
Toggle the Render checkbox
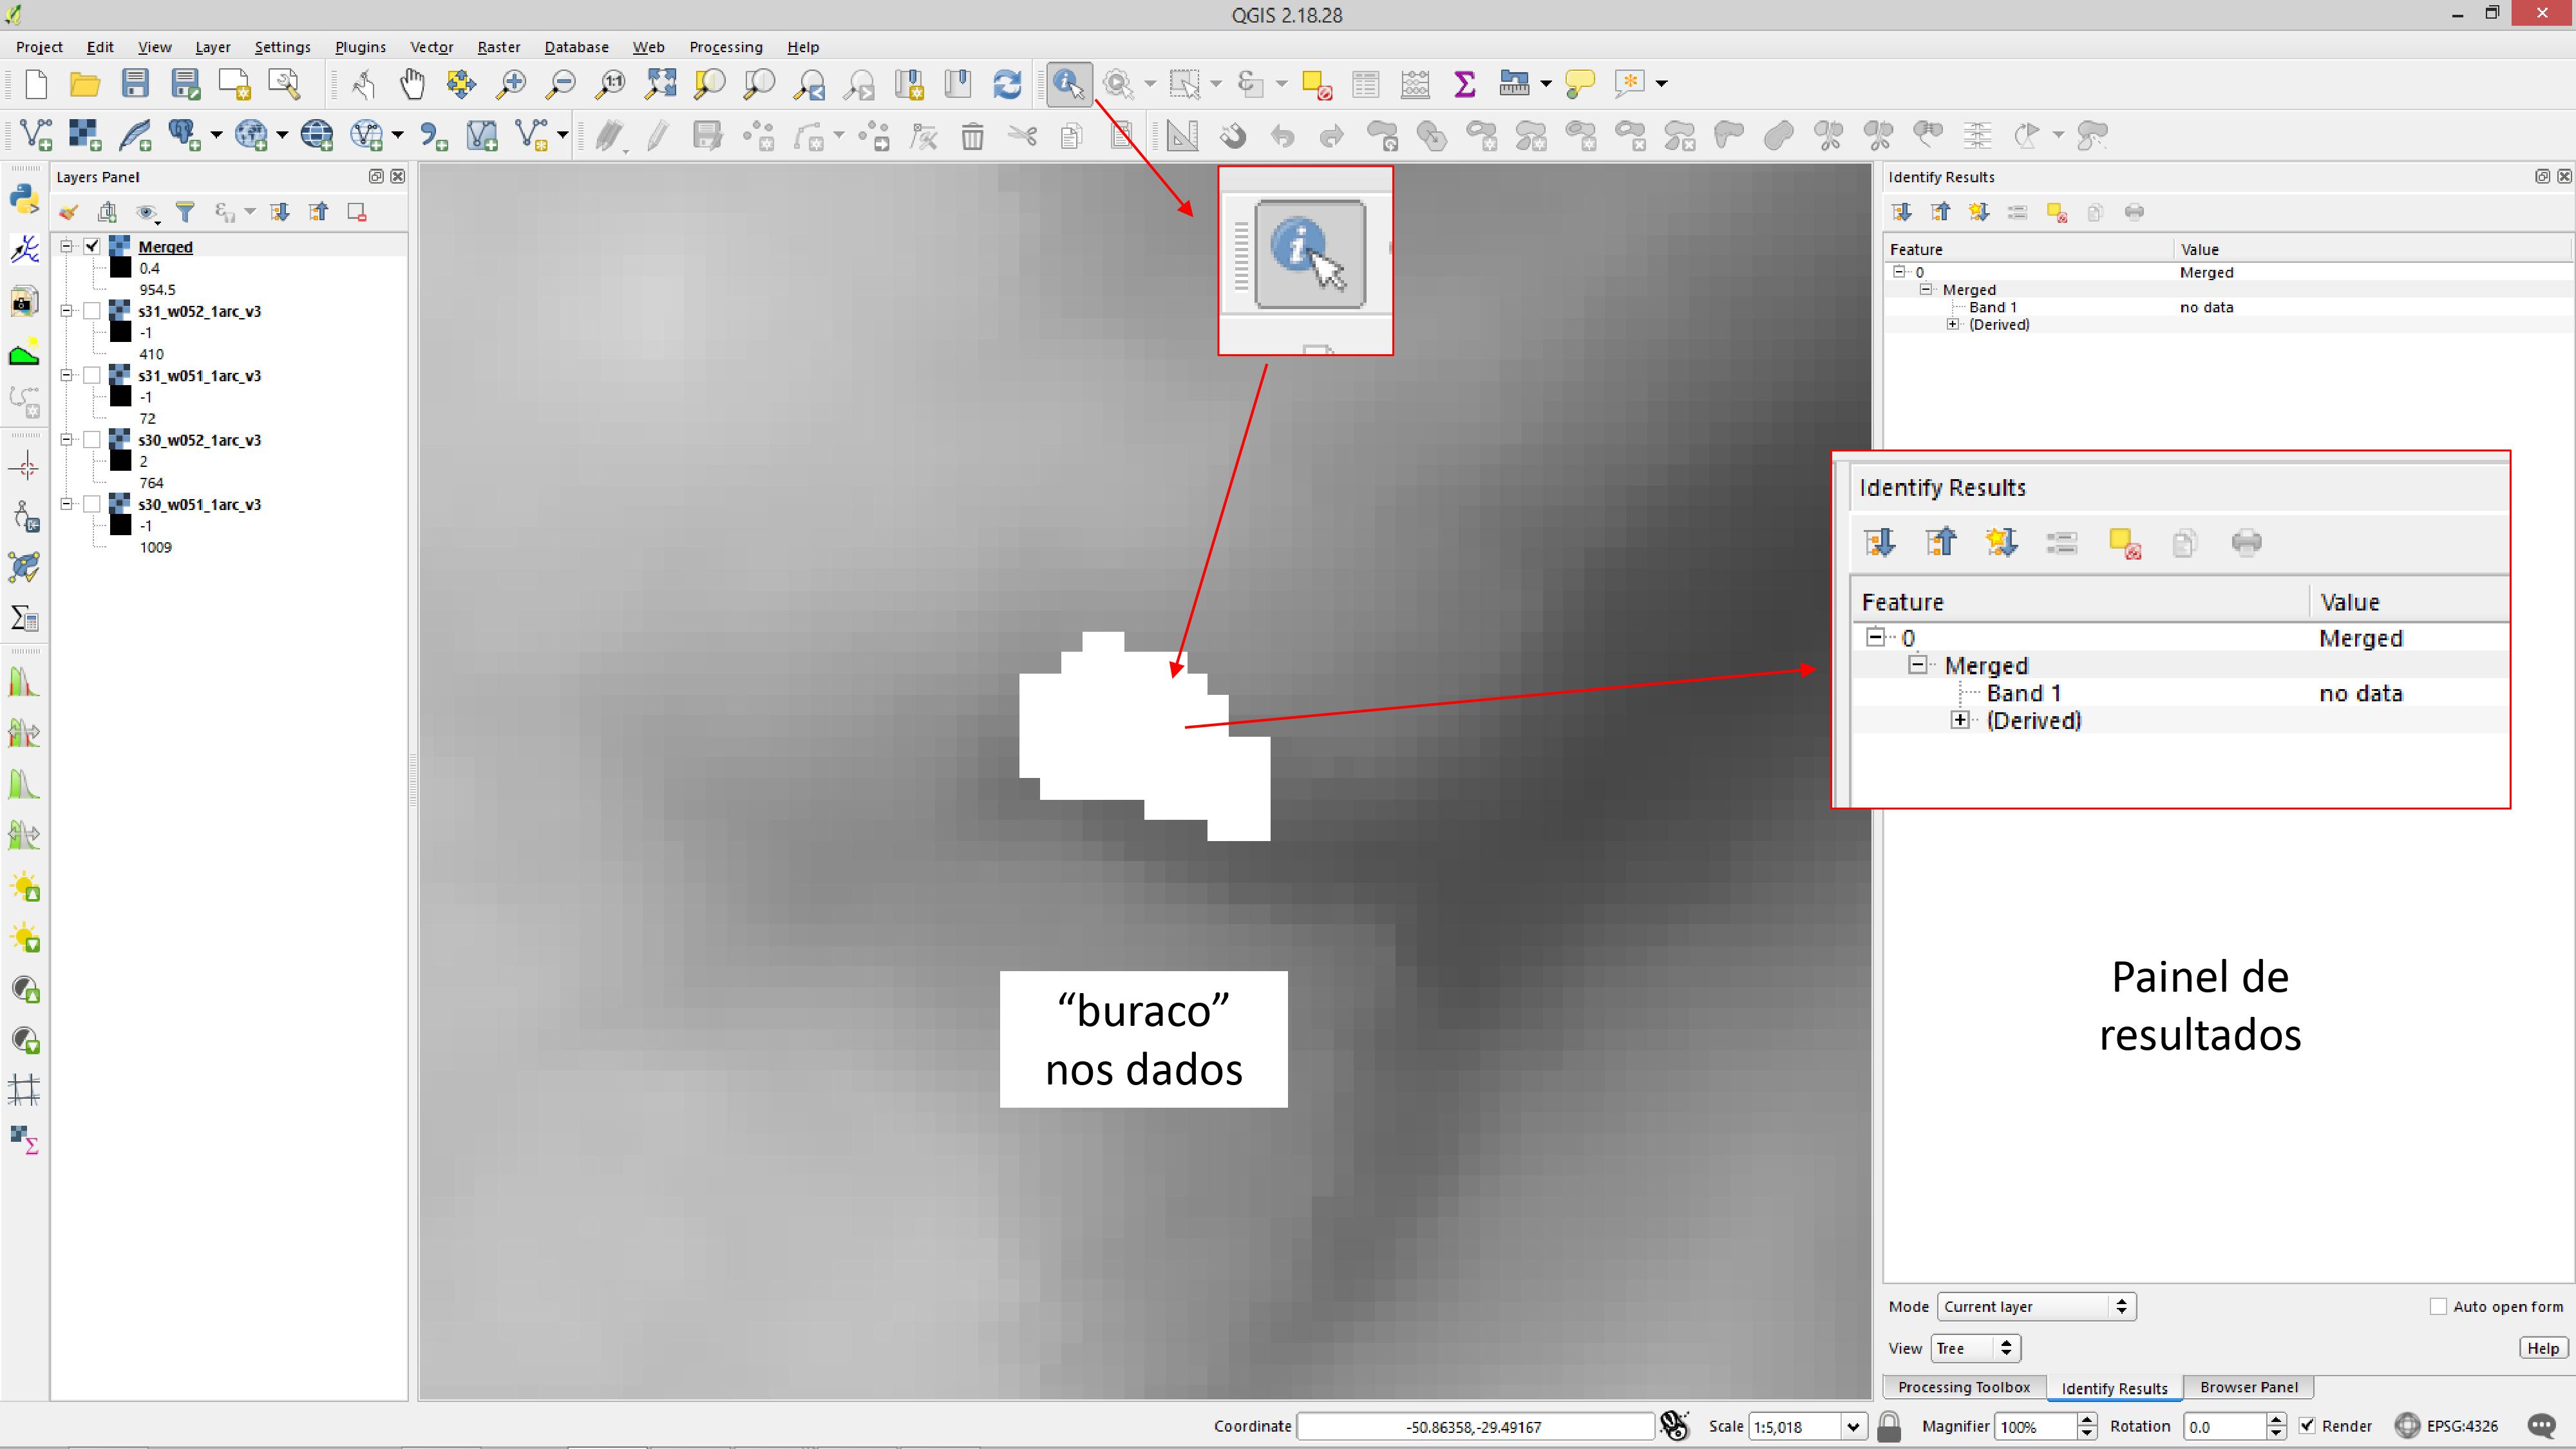click(x=2307, y=1426)
